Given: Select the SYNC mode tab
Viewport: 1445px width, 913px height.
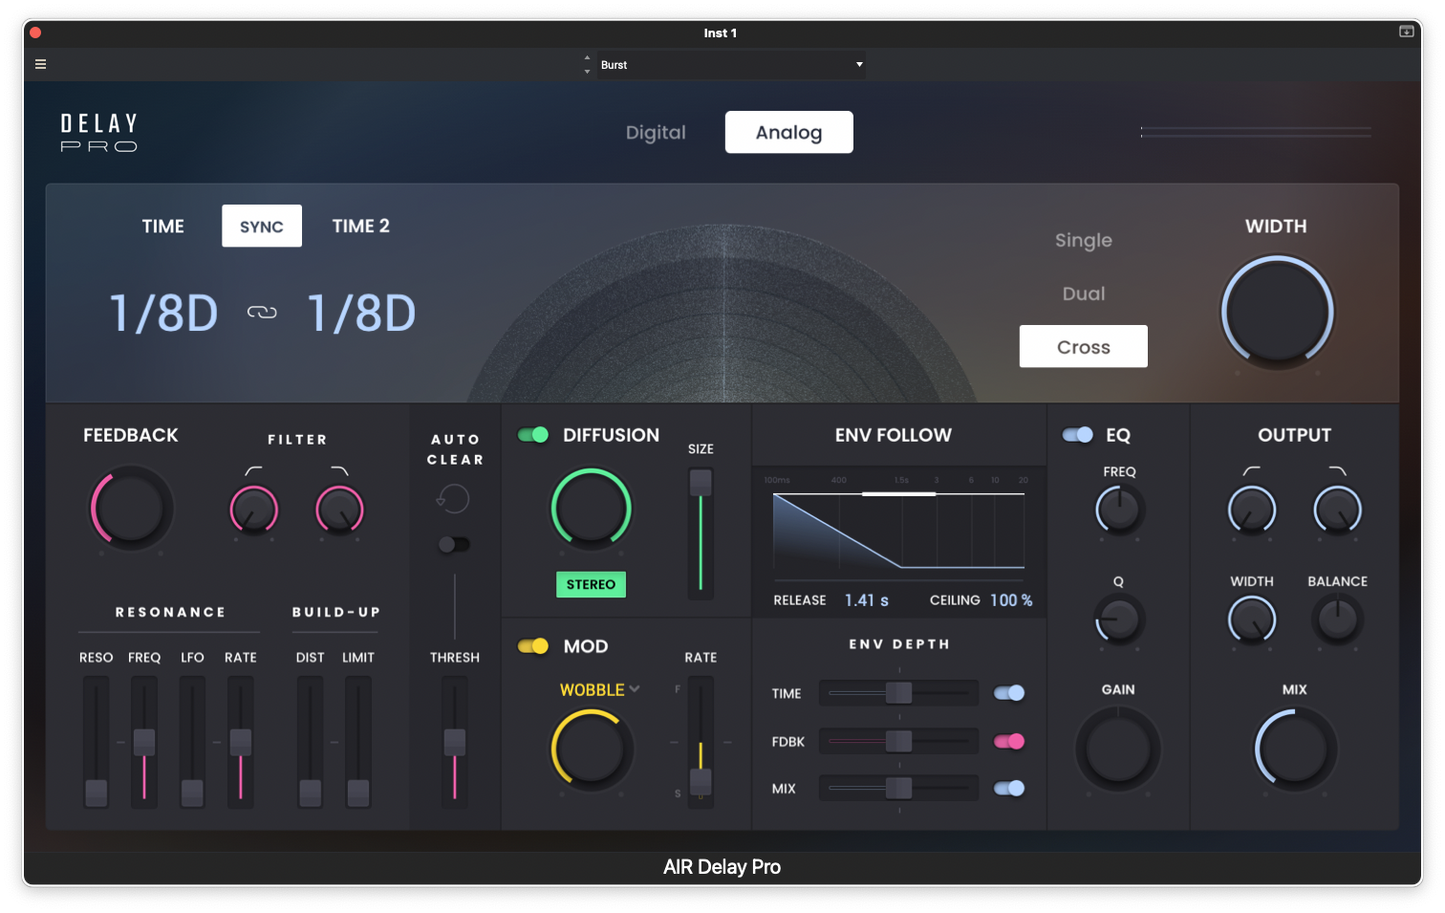Looking at the screenshot, I should pos(261,225).
